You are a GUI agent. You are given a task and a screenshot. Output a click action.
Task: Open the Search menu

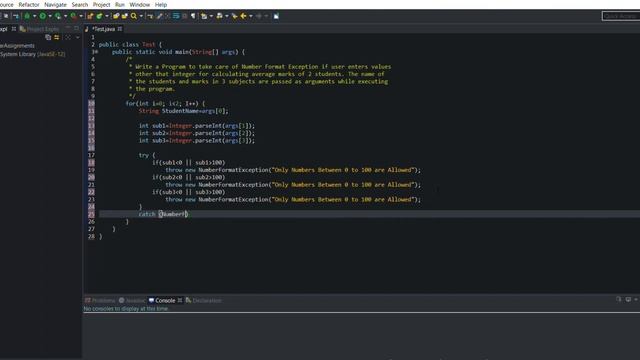click(x=80, y=4)
